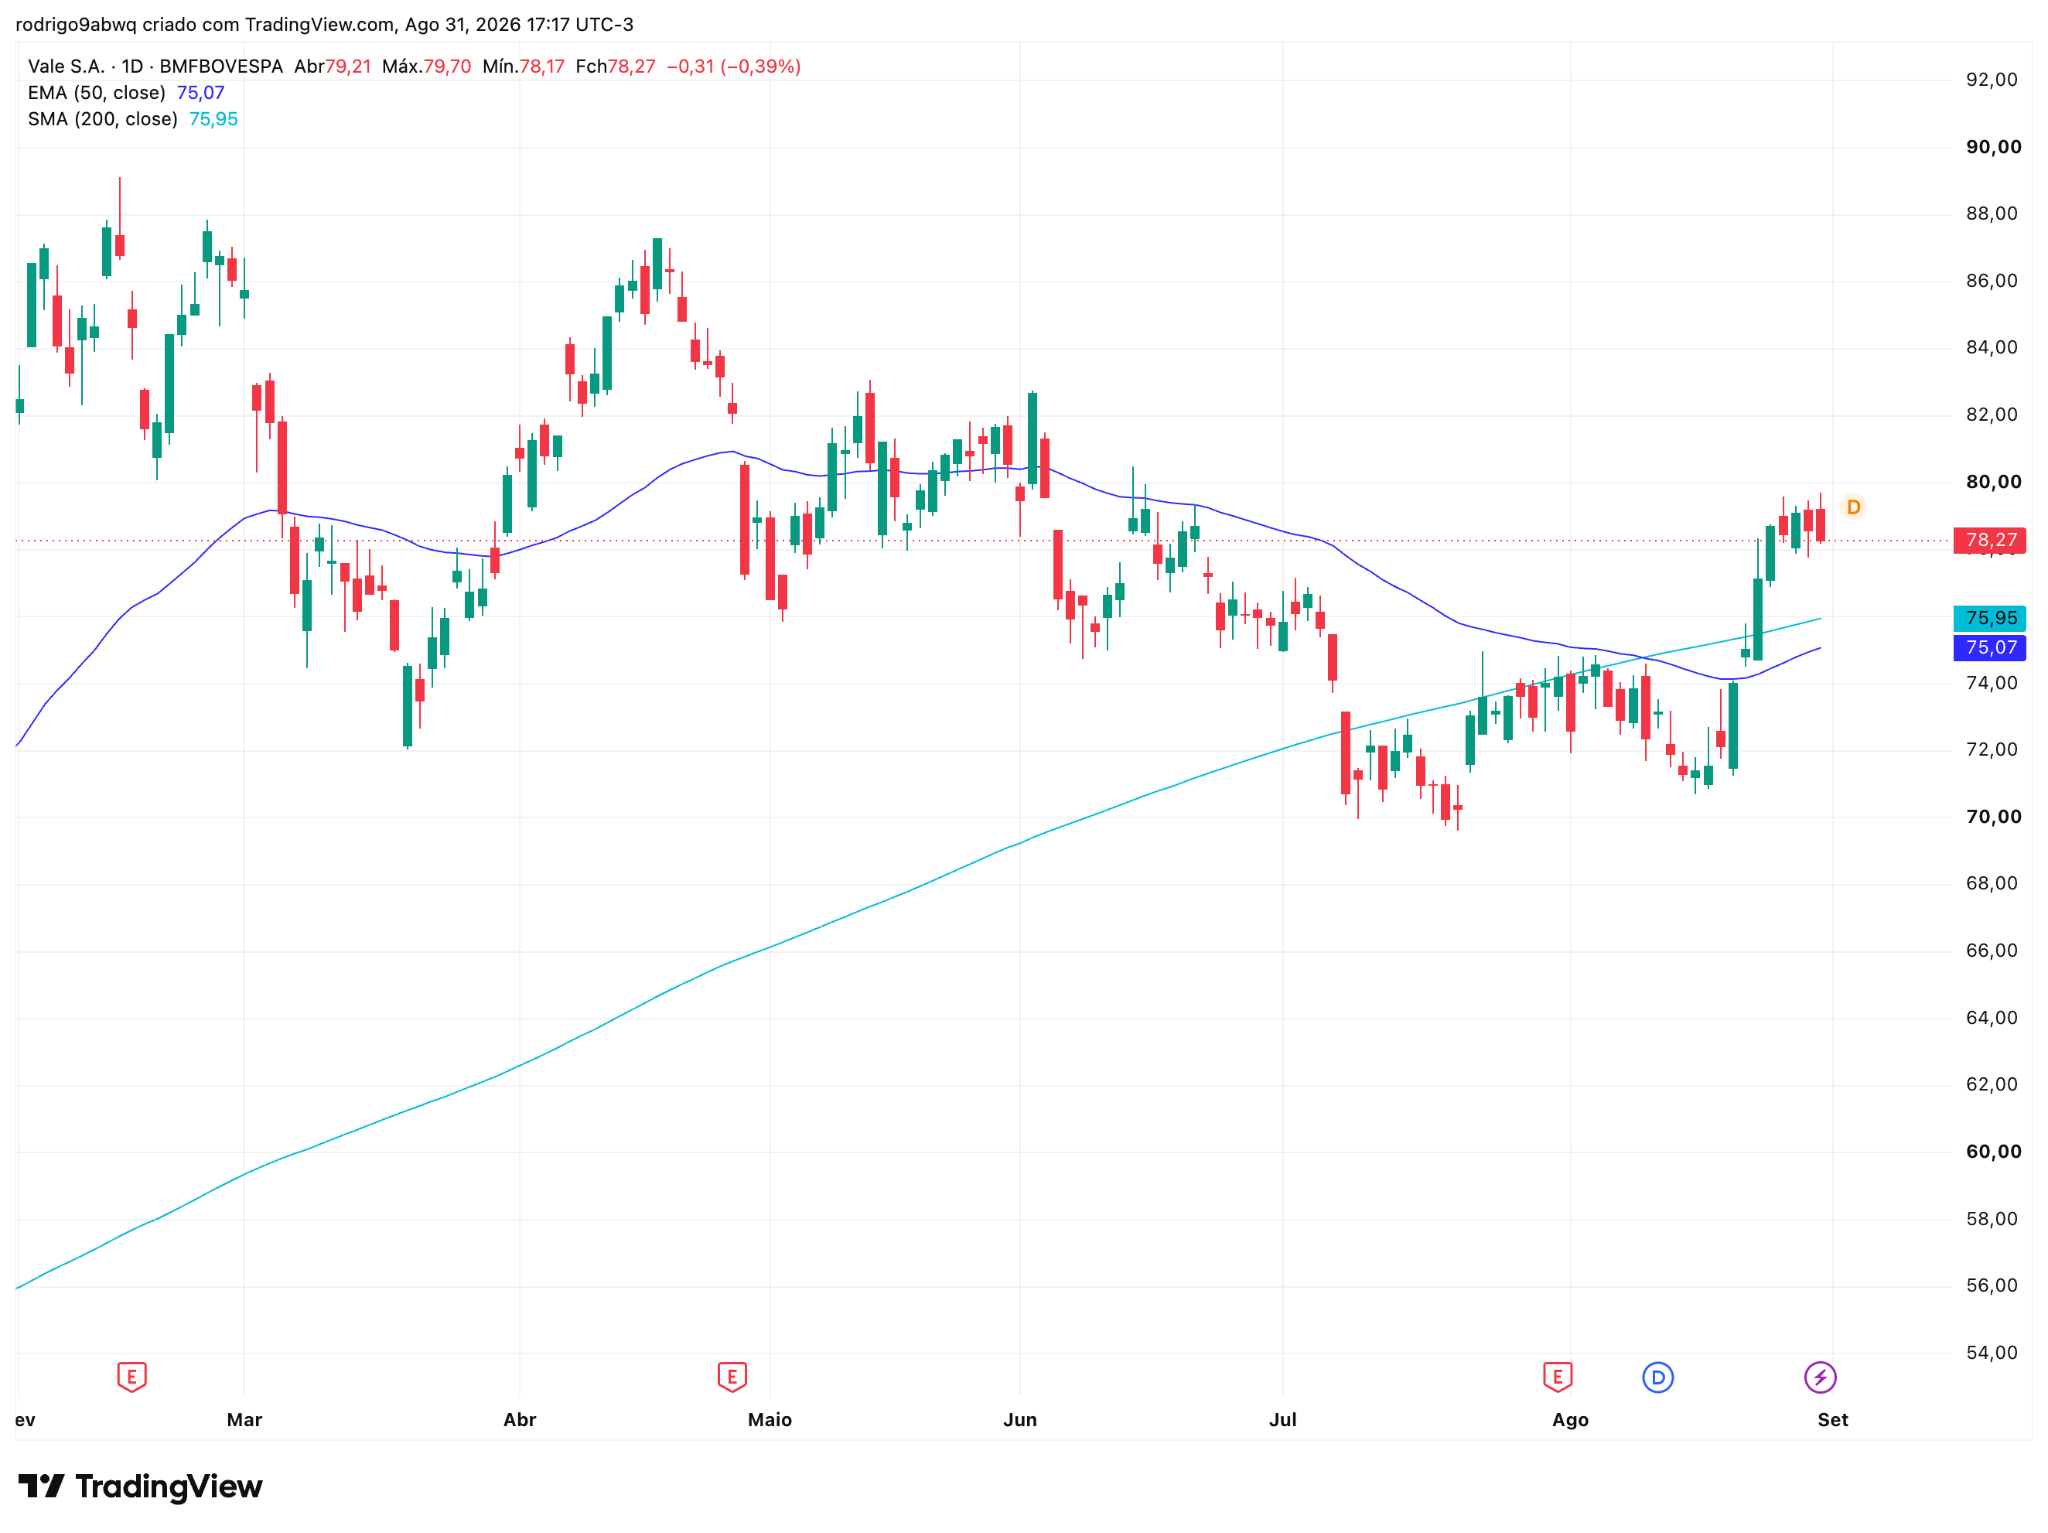The image size is (2048, 1533).
Task: Click the Set label on time axis
Action: tap(1833, 1419)
